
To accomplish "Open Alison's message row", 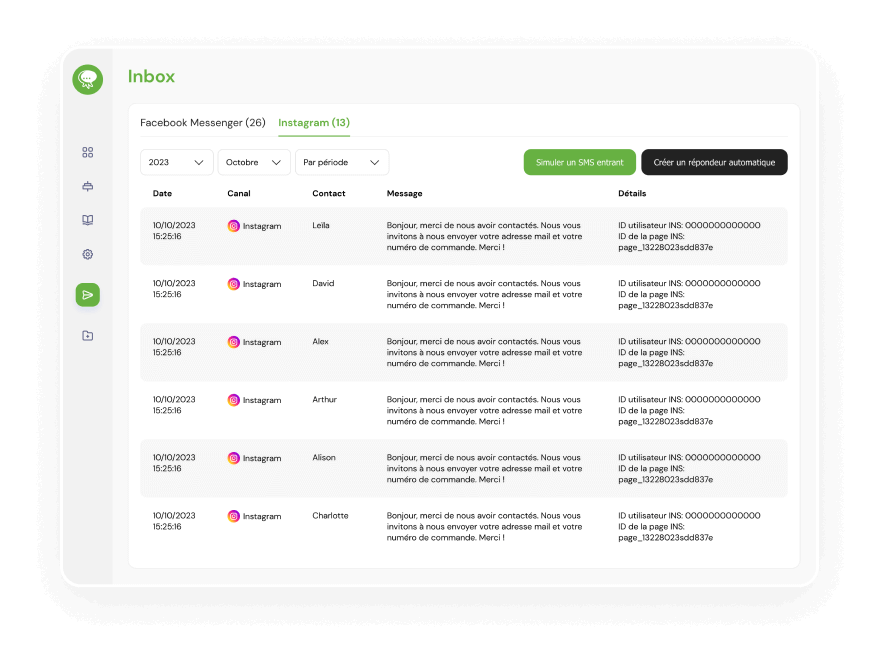I will tap(464, 469).
